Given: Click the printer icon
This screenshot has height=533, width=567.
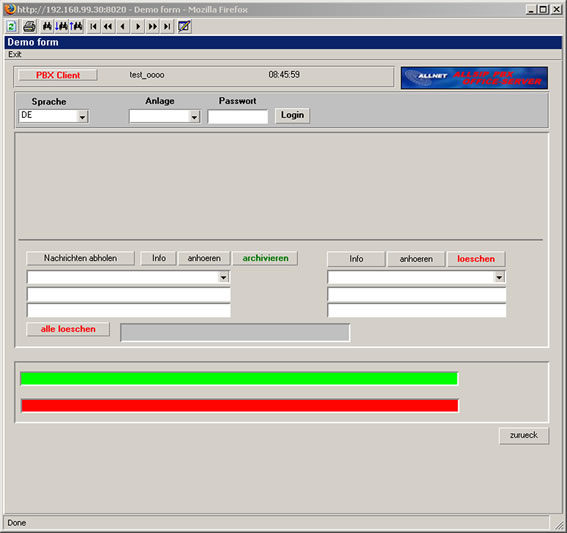Looking at the screenshot, I should (29, 26).
